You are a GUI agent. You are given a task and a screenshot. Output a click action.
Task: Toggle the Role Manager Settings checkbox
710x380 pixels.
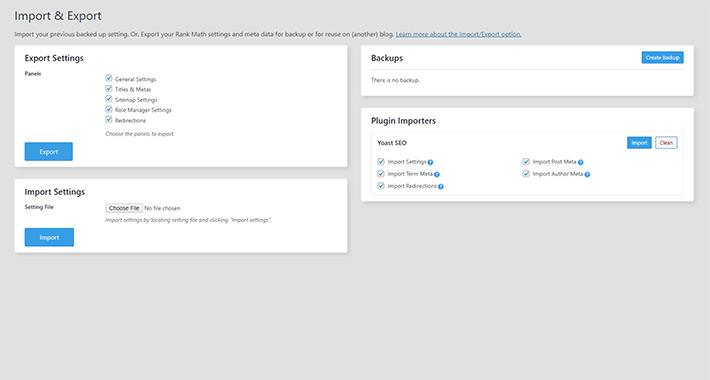point(109,109)
